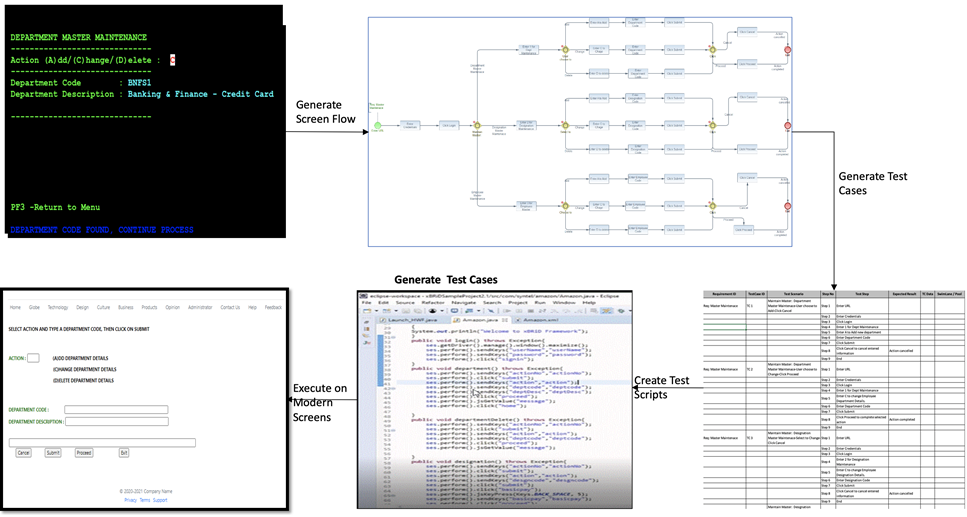Open the Opinion navigation link
The height and width of the screenshot is (517, 967).
(x=173, y=307)
